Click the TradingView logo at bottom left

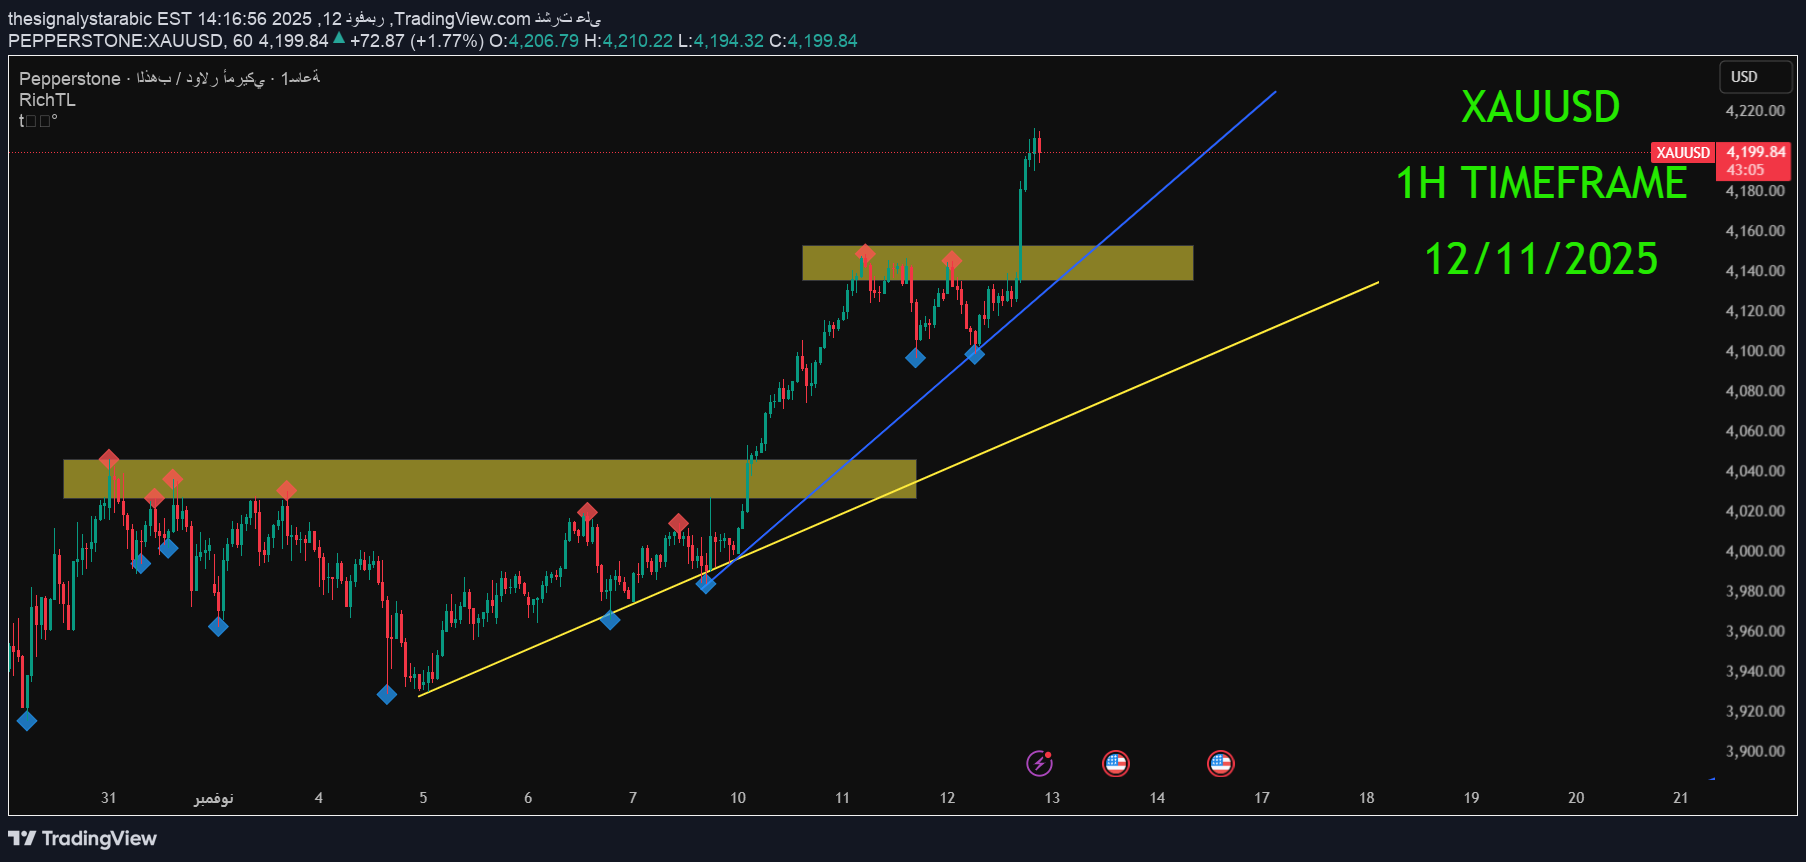click(83, 838)
